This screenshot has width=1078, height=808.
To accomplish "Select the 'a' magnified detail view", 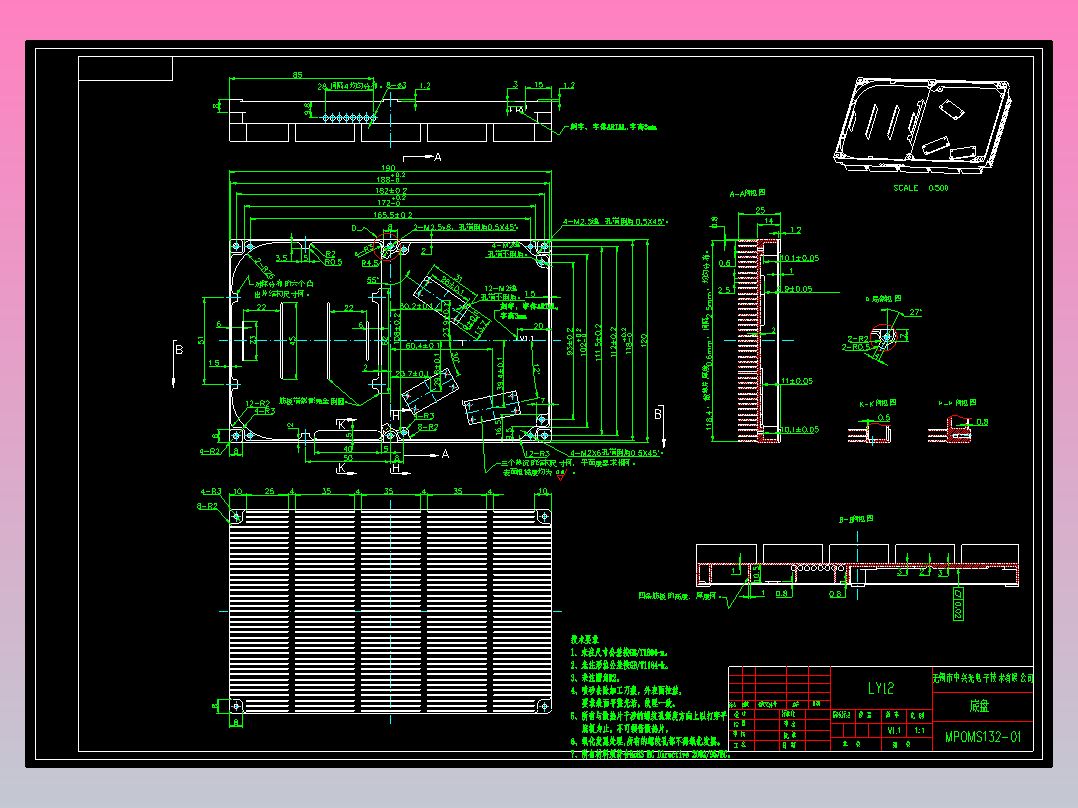I will coord(888,335).
